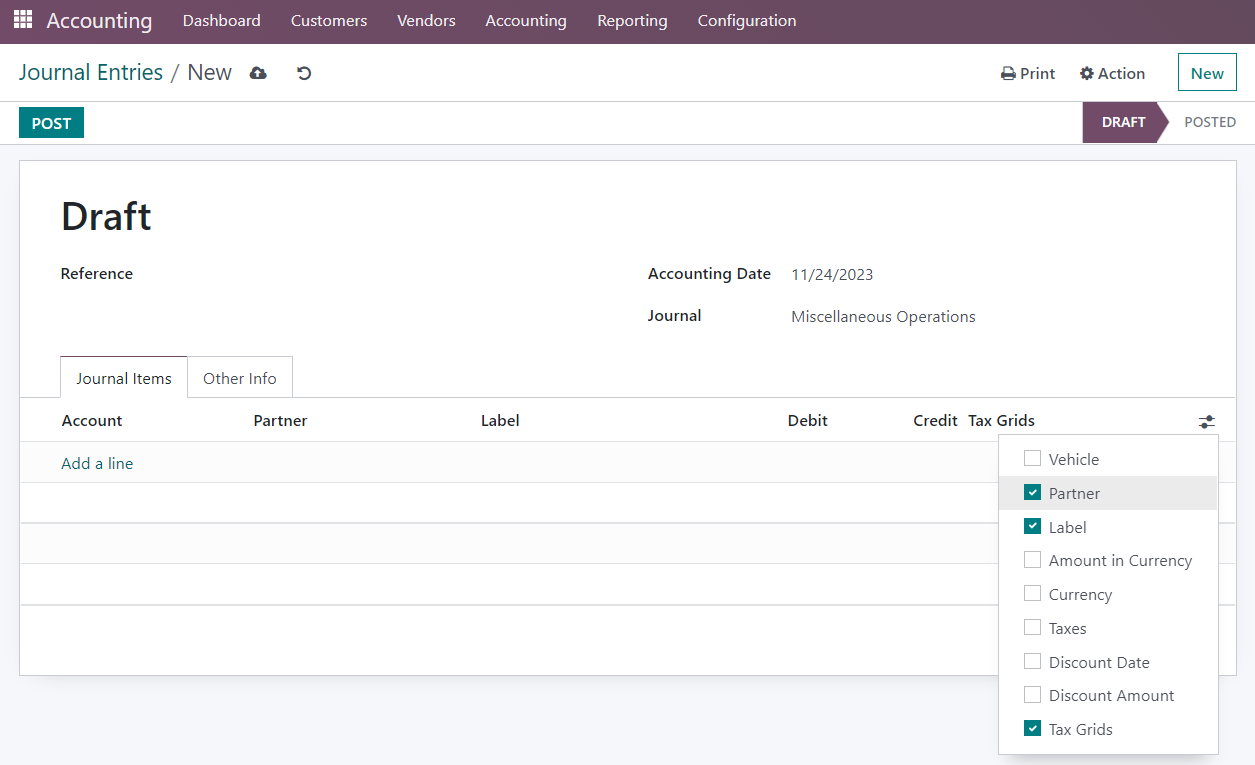Image resolution: width=1255 pixels, height=765 pixels.
Task: Click the column settings adjust icon
Action: 1207,422
